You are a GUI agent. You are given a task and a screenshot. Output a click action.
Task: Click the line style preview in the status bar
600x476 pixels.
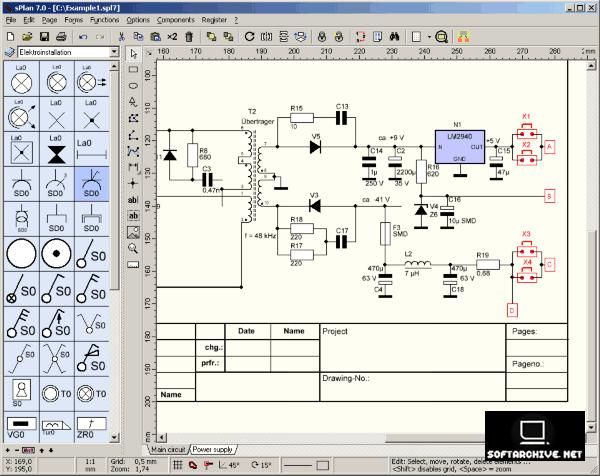point(298,466)
